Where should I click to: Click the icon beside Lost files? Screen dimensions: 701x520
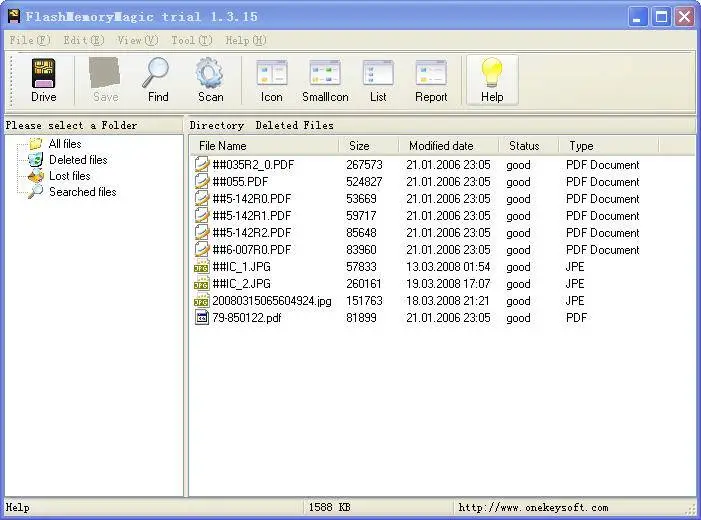[x=36, y=175]
